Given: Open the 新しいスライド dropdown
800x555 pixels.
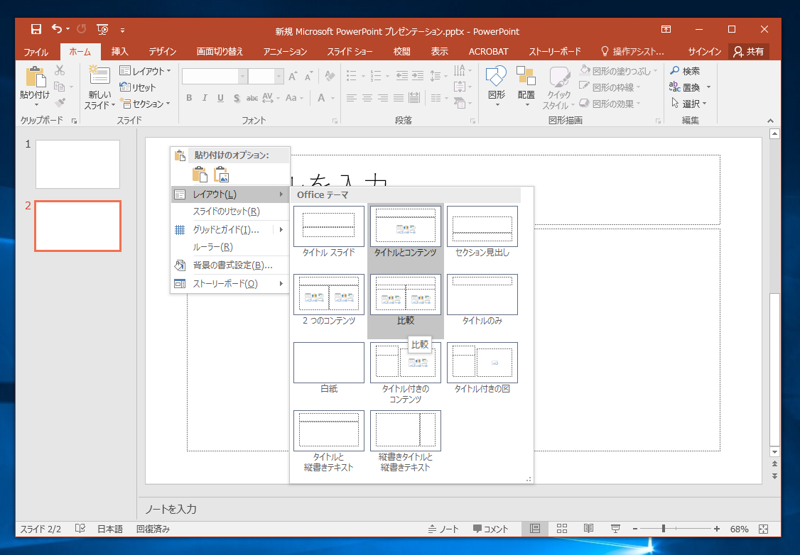Looking at the screenshot, I should (x=98, y=104).
